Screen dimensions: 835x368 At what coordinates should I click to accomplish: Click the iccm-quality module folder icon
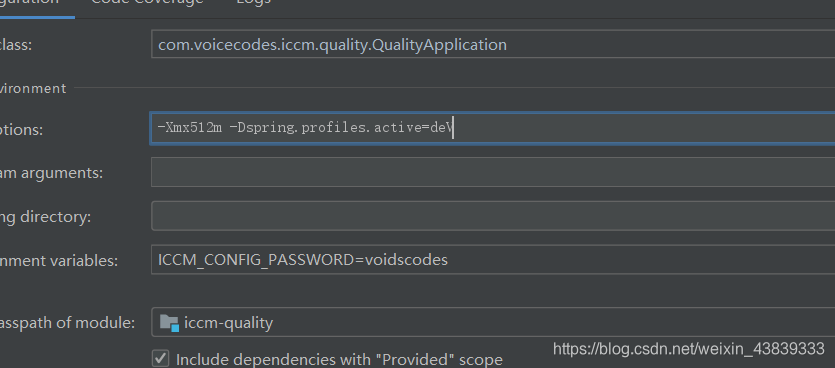click(169, 323)
